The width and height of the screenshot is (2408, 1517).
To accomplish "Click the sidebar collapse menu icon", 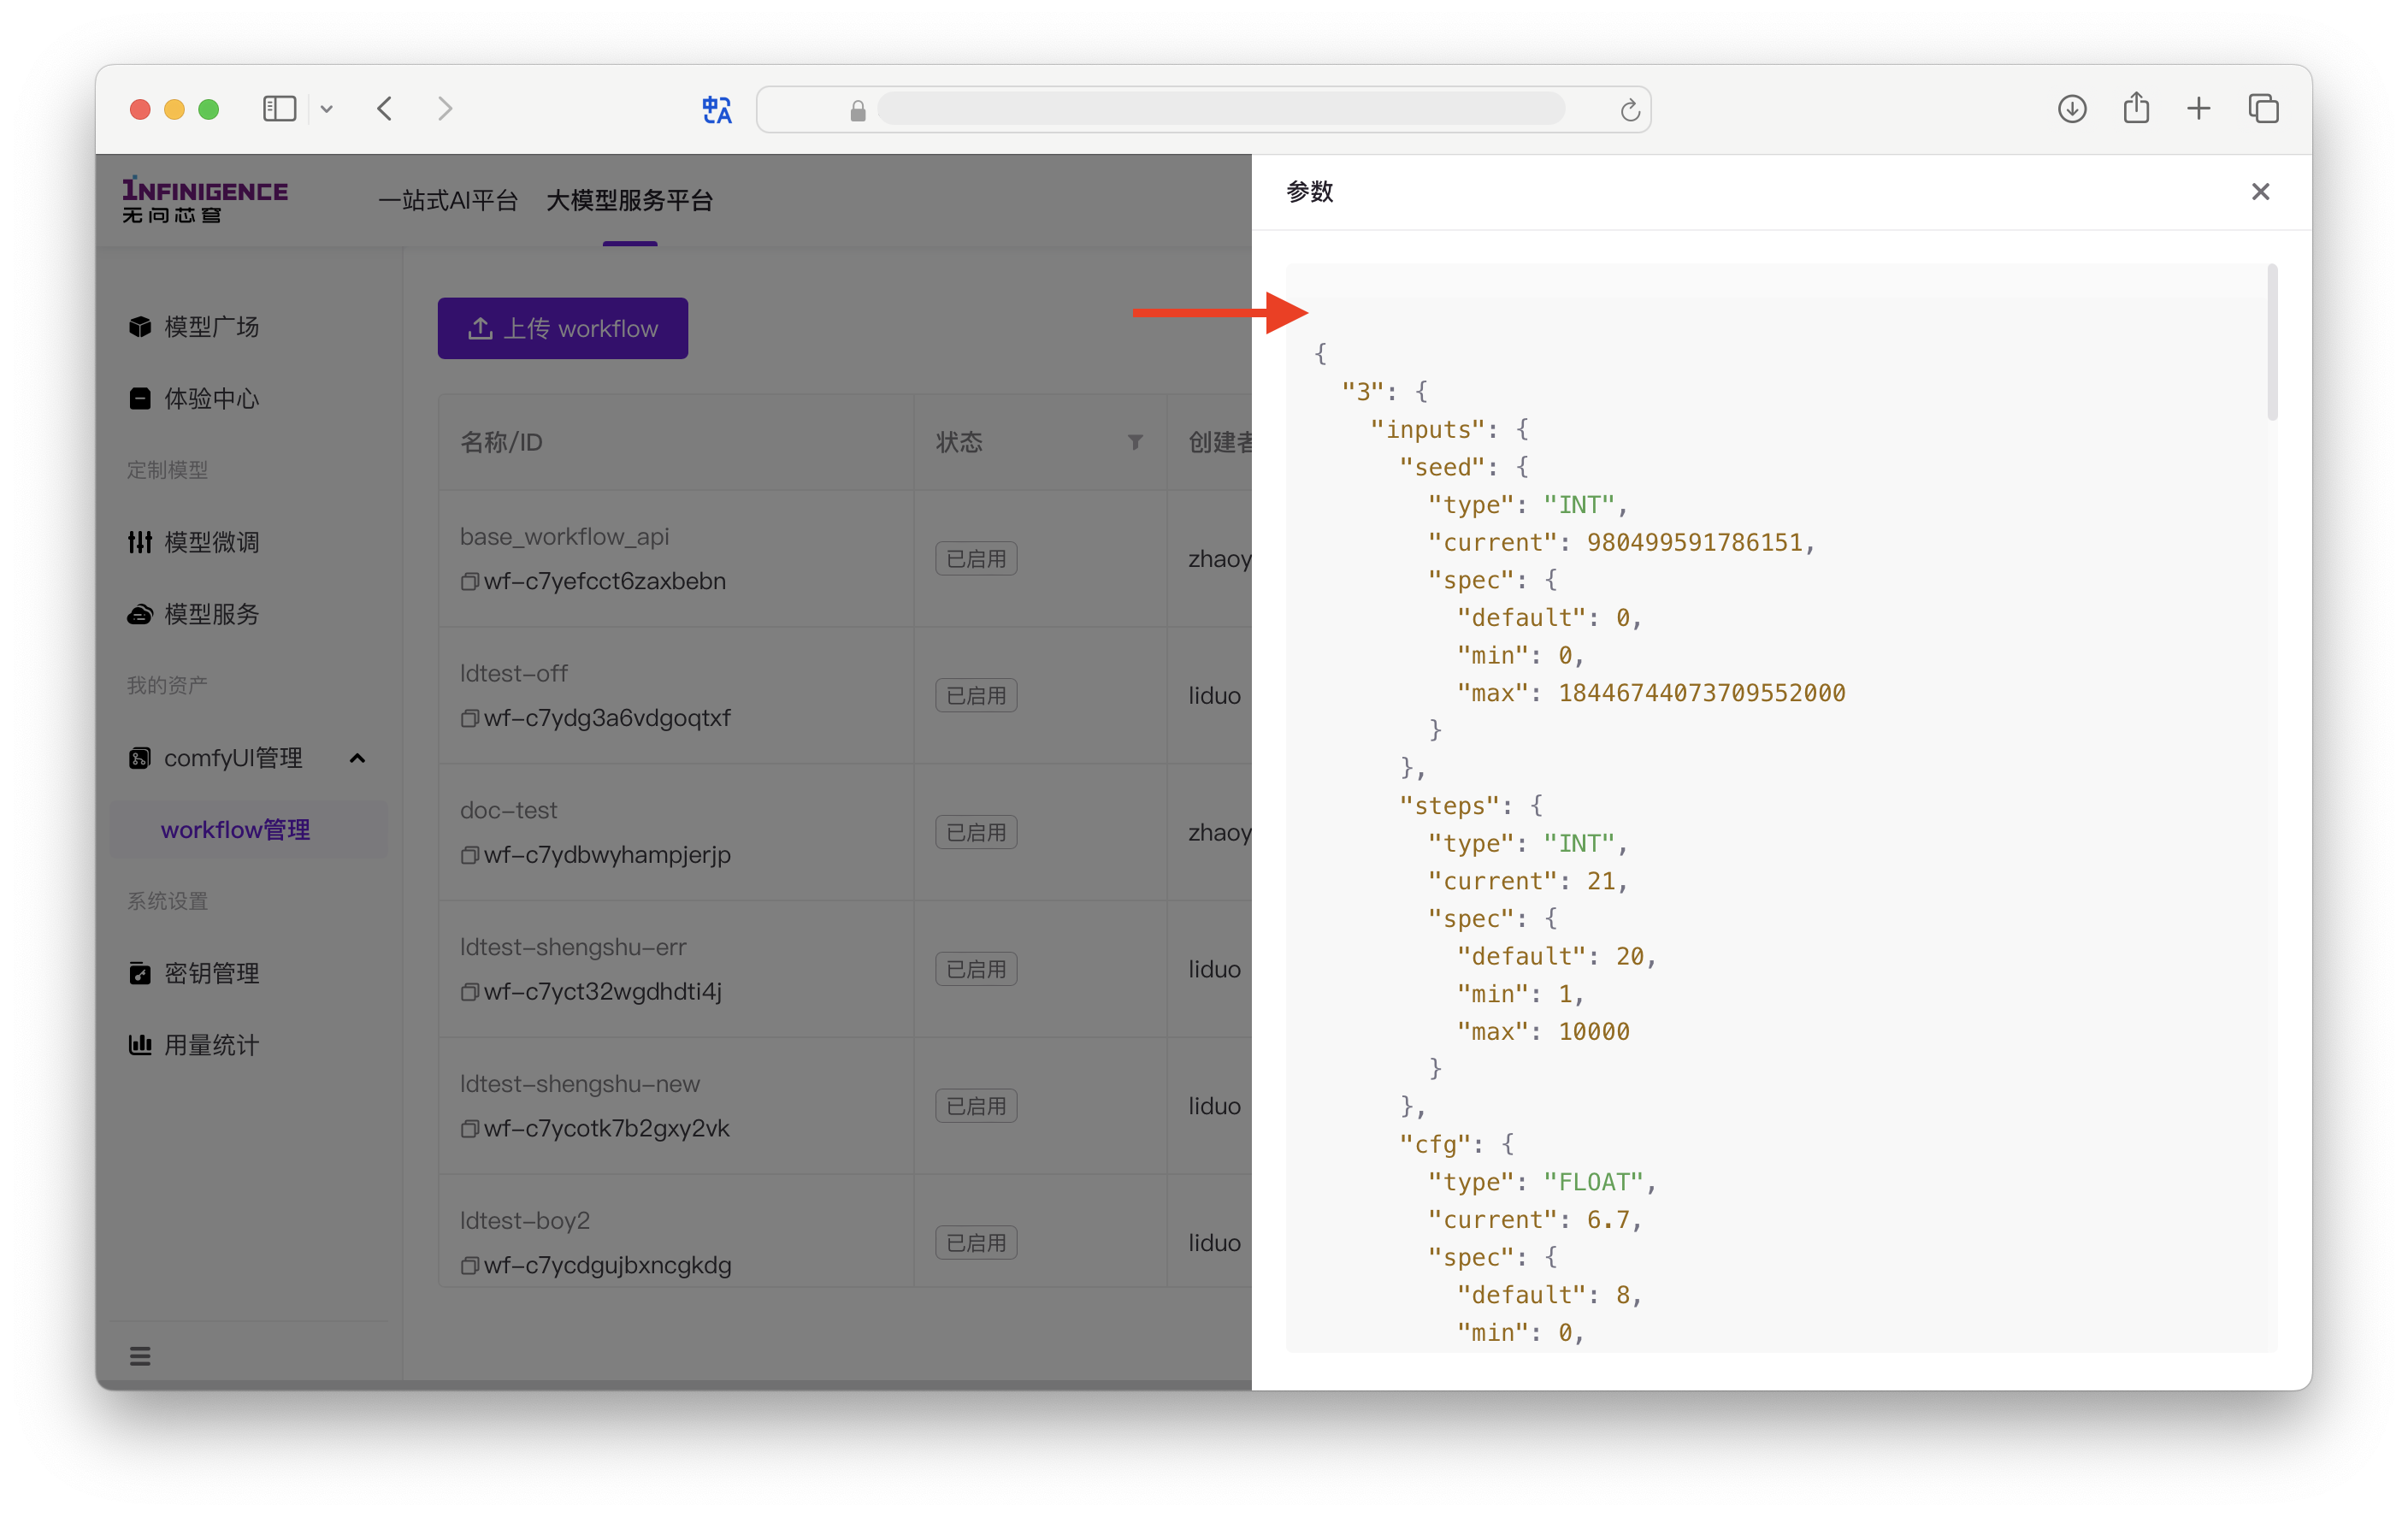I will tap(139, 1353).
